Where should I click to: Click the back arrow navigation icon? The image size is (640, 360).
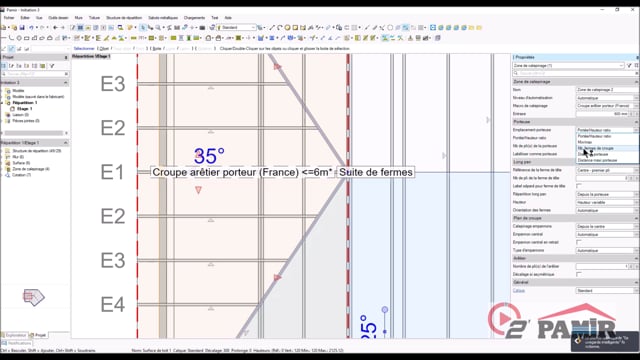[55, 28]
